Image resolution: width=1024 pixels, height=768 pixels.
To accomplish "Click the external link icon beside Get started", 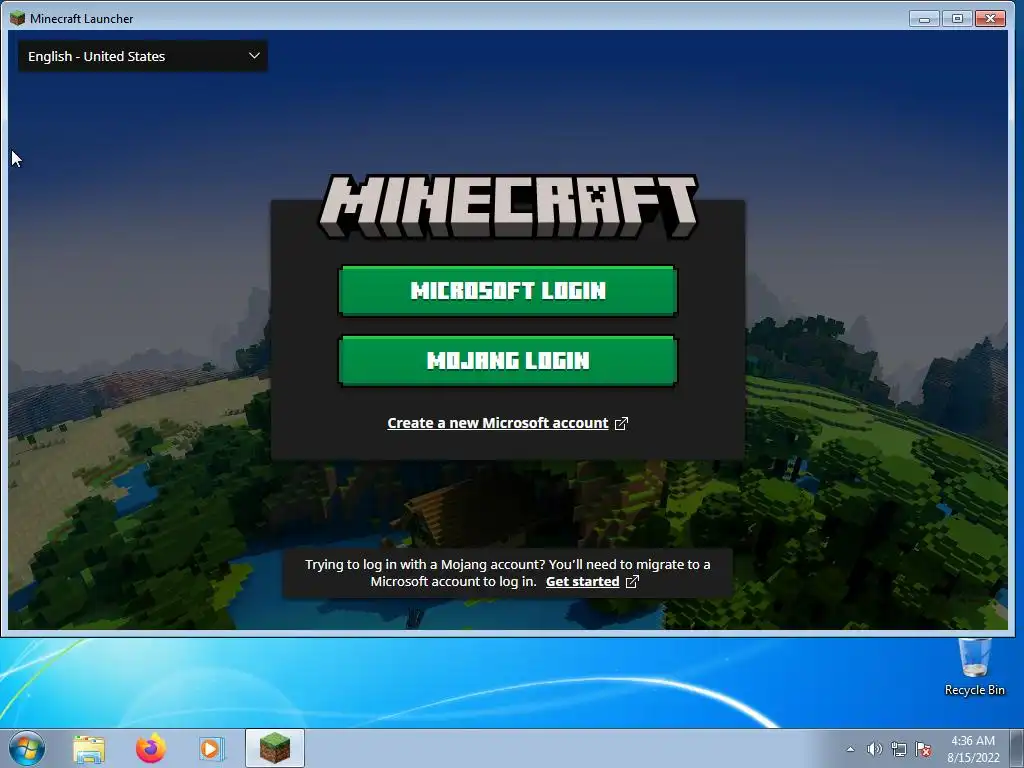I will click(x=632, y=581).
